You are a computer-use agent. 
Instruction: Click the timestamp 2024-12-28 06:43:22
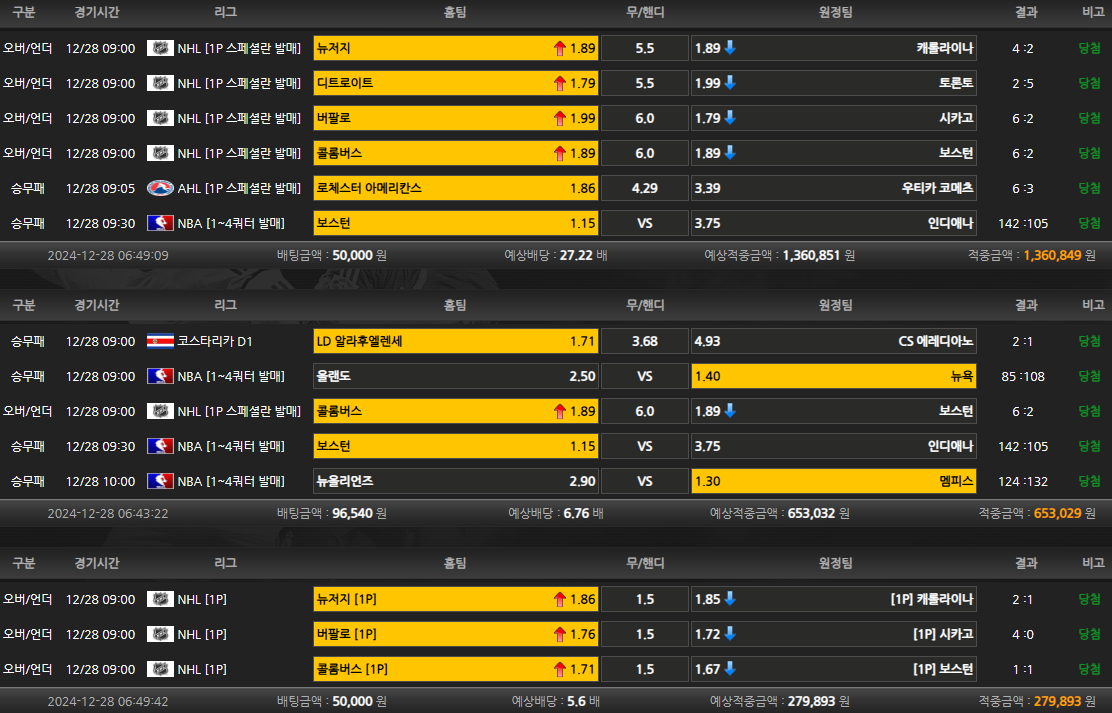[x=108, y=513]
